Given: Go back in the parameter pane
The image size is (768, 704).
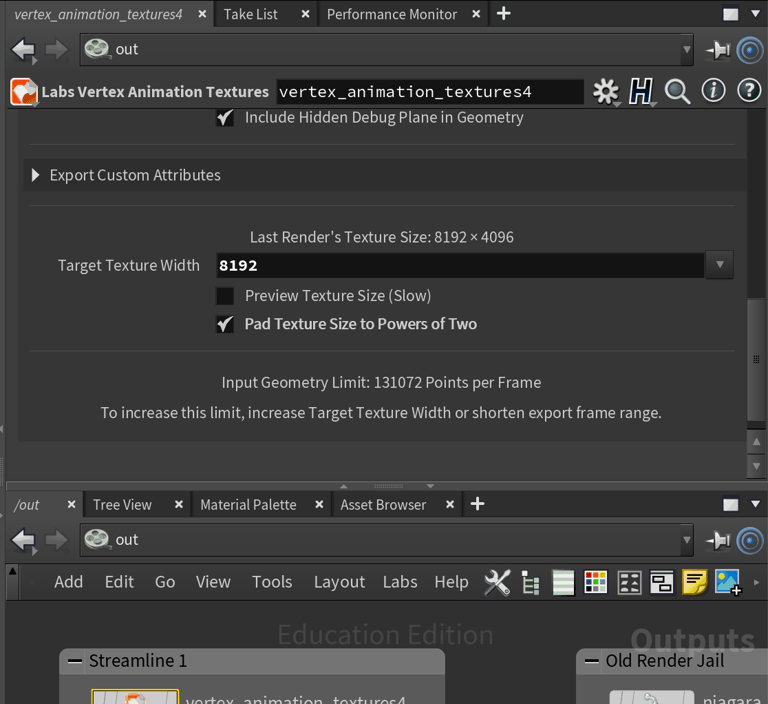Looking at the screenshot, I should tap(24, 50).
